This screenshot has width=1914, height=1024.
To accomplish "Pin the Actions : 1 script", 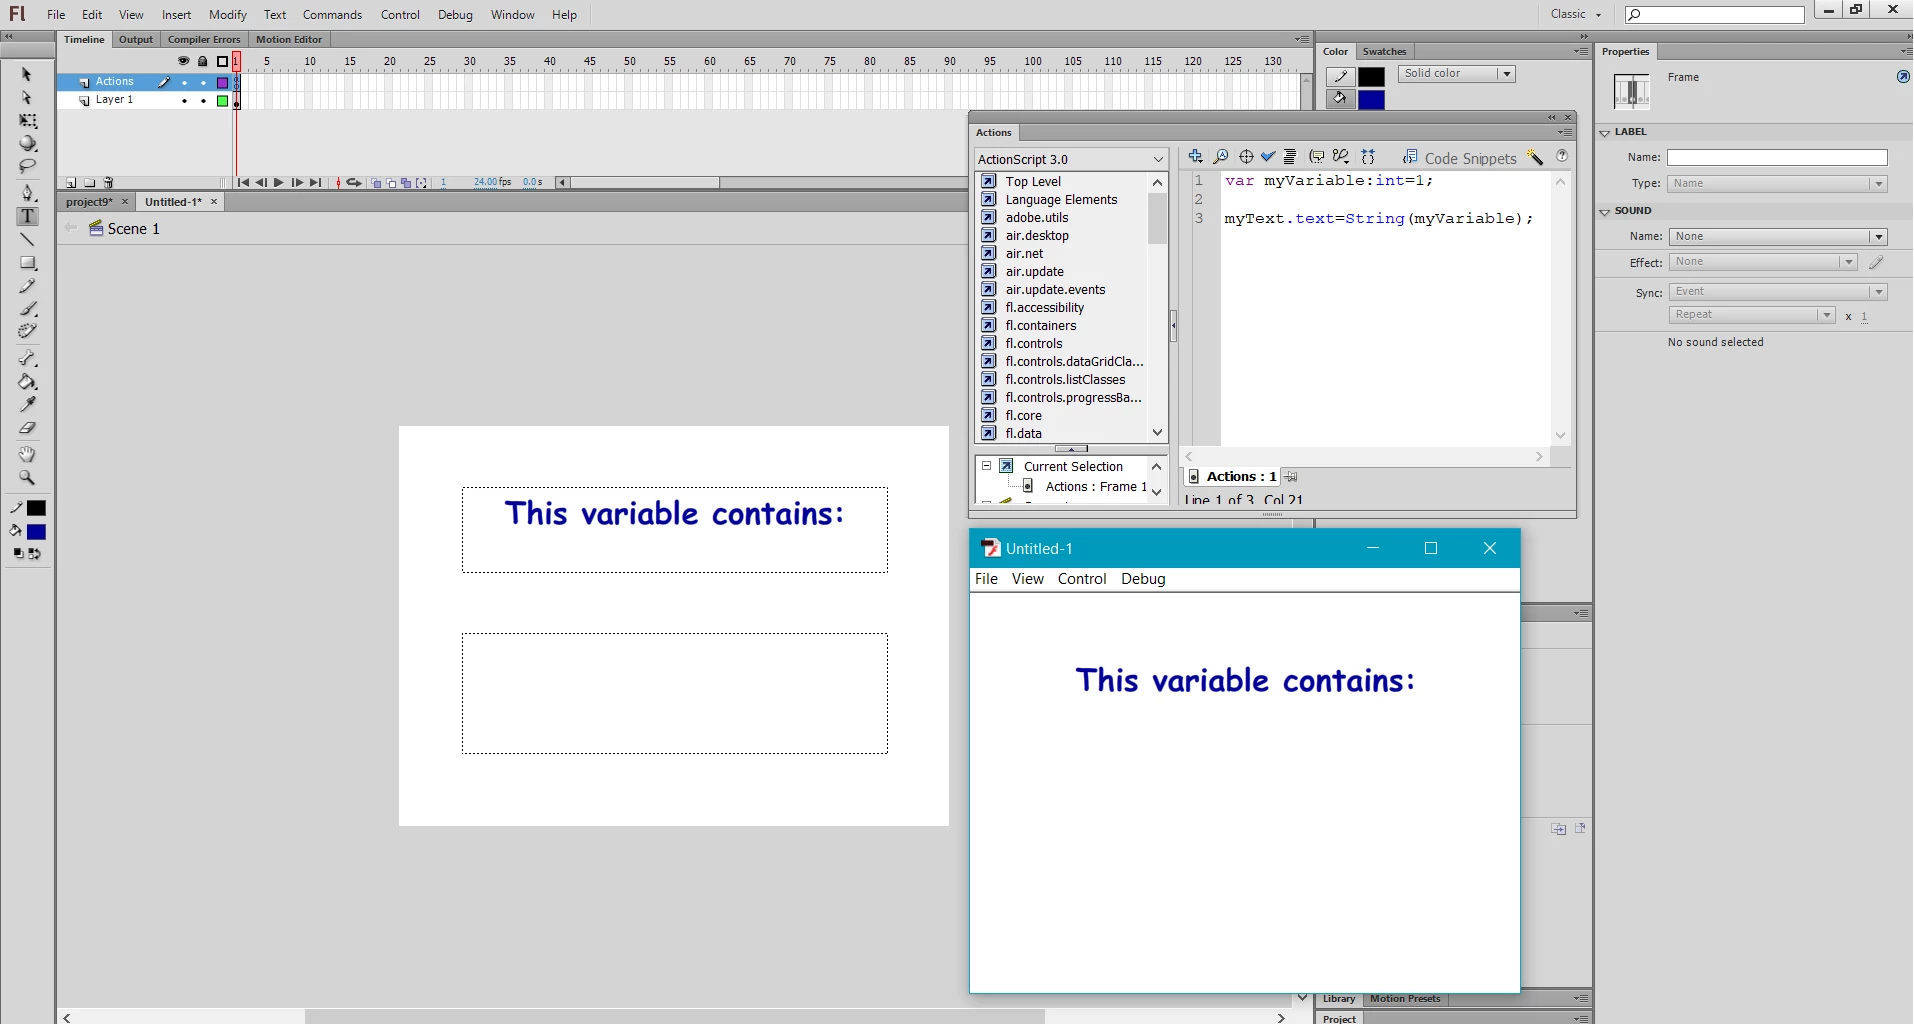I will tap(1291, 477).
